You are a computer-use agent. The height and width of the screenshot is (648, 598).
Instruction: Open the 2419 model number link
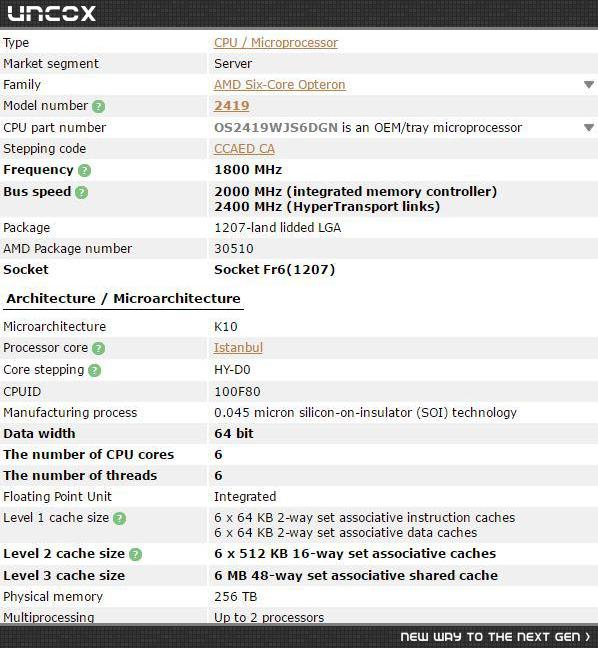click(231, 106)
